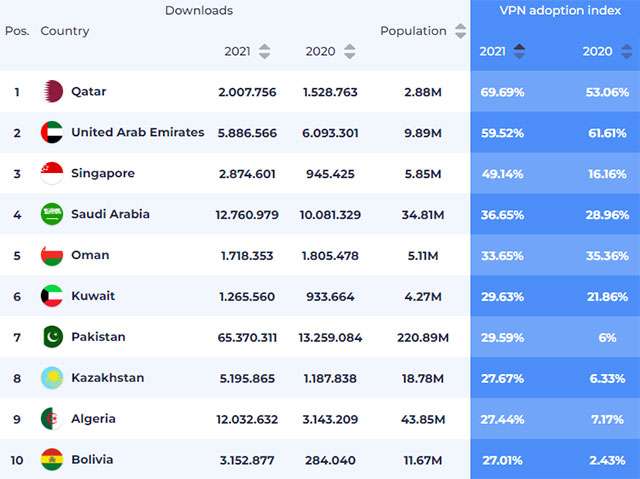640x479 pixels.
Task: Click the Bolivia flag icon
Action: pos(52,460)
